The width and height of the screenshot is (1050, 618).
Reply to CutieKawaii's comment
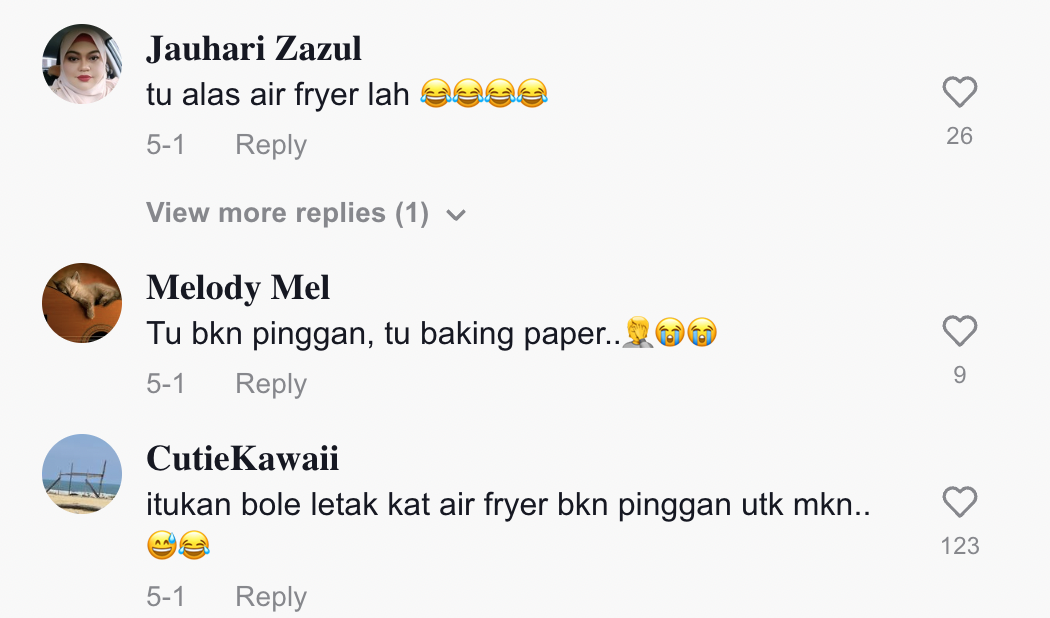(x=271, y=597)
